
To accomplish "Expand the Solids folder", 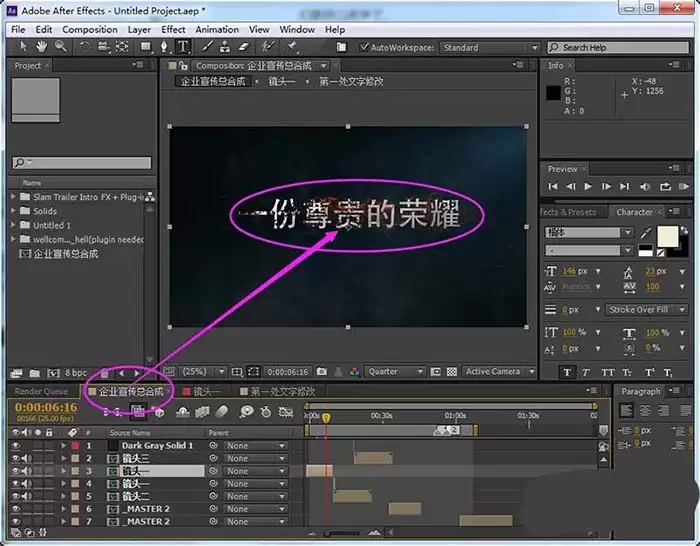I will [x=13, y=210].
